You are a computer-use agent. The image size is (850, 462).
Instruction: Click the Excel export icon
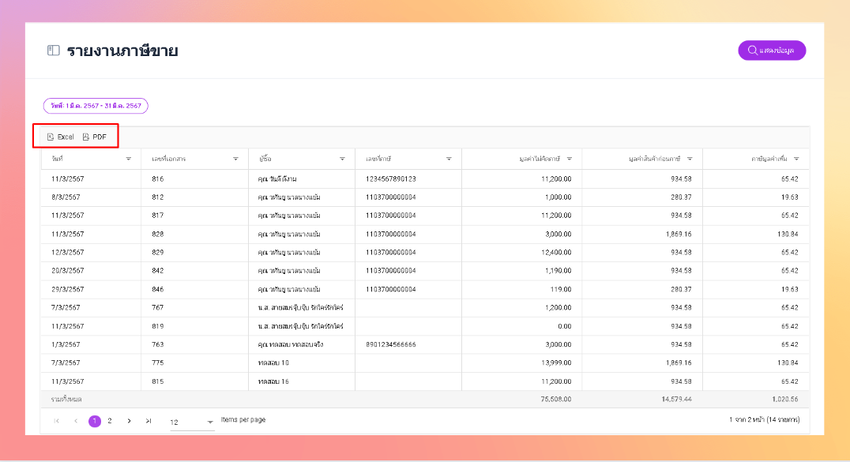coord(50,137)
